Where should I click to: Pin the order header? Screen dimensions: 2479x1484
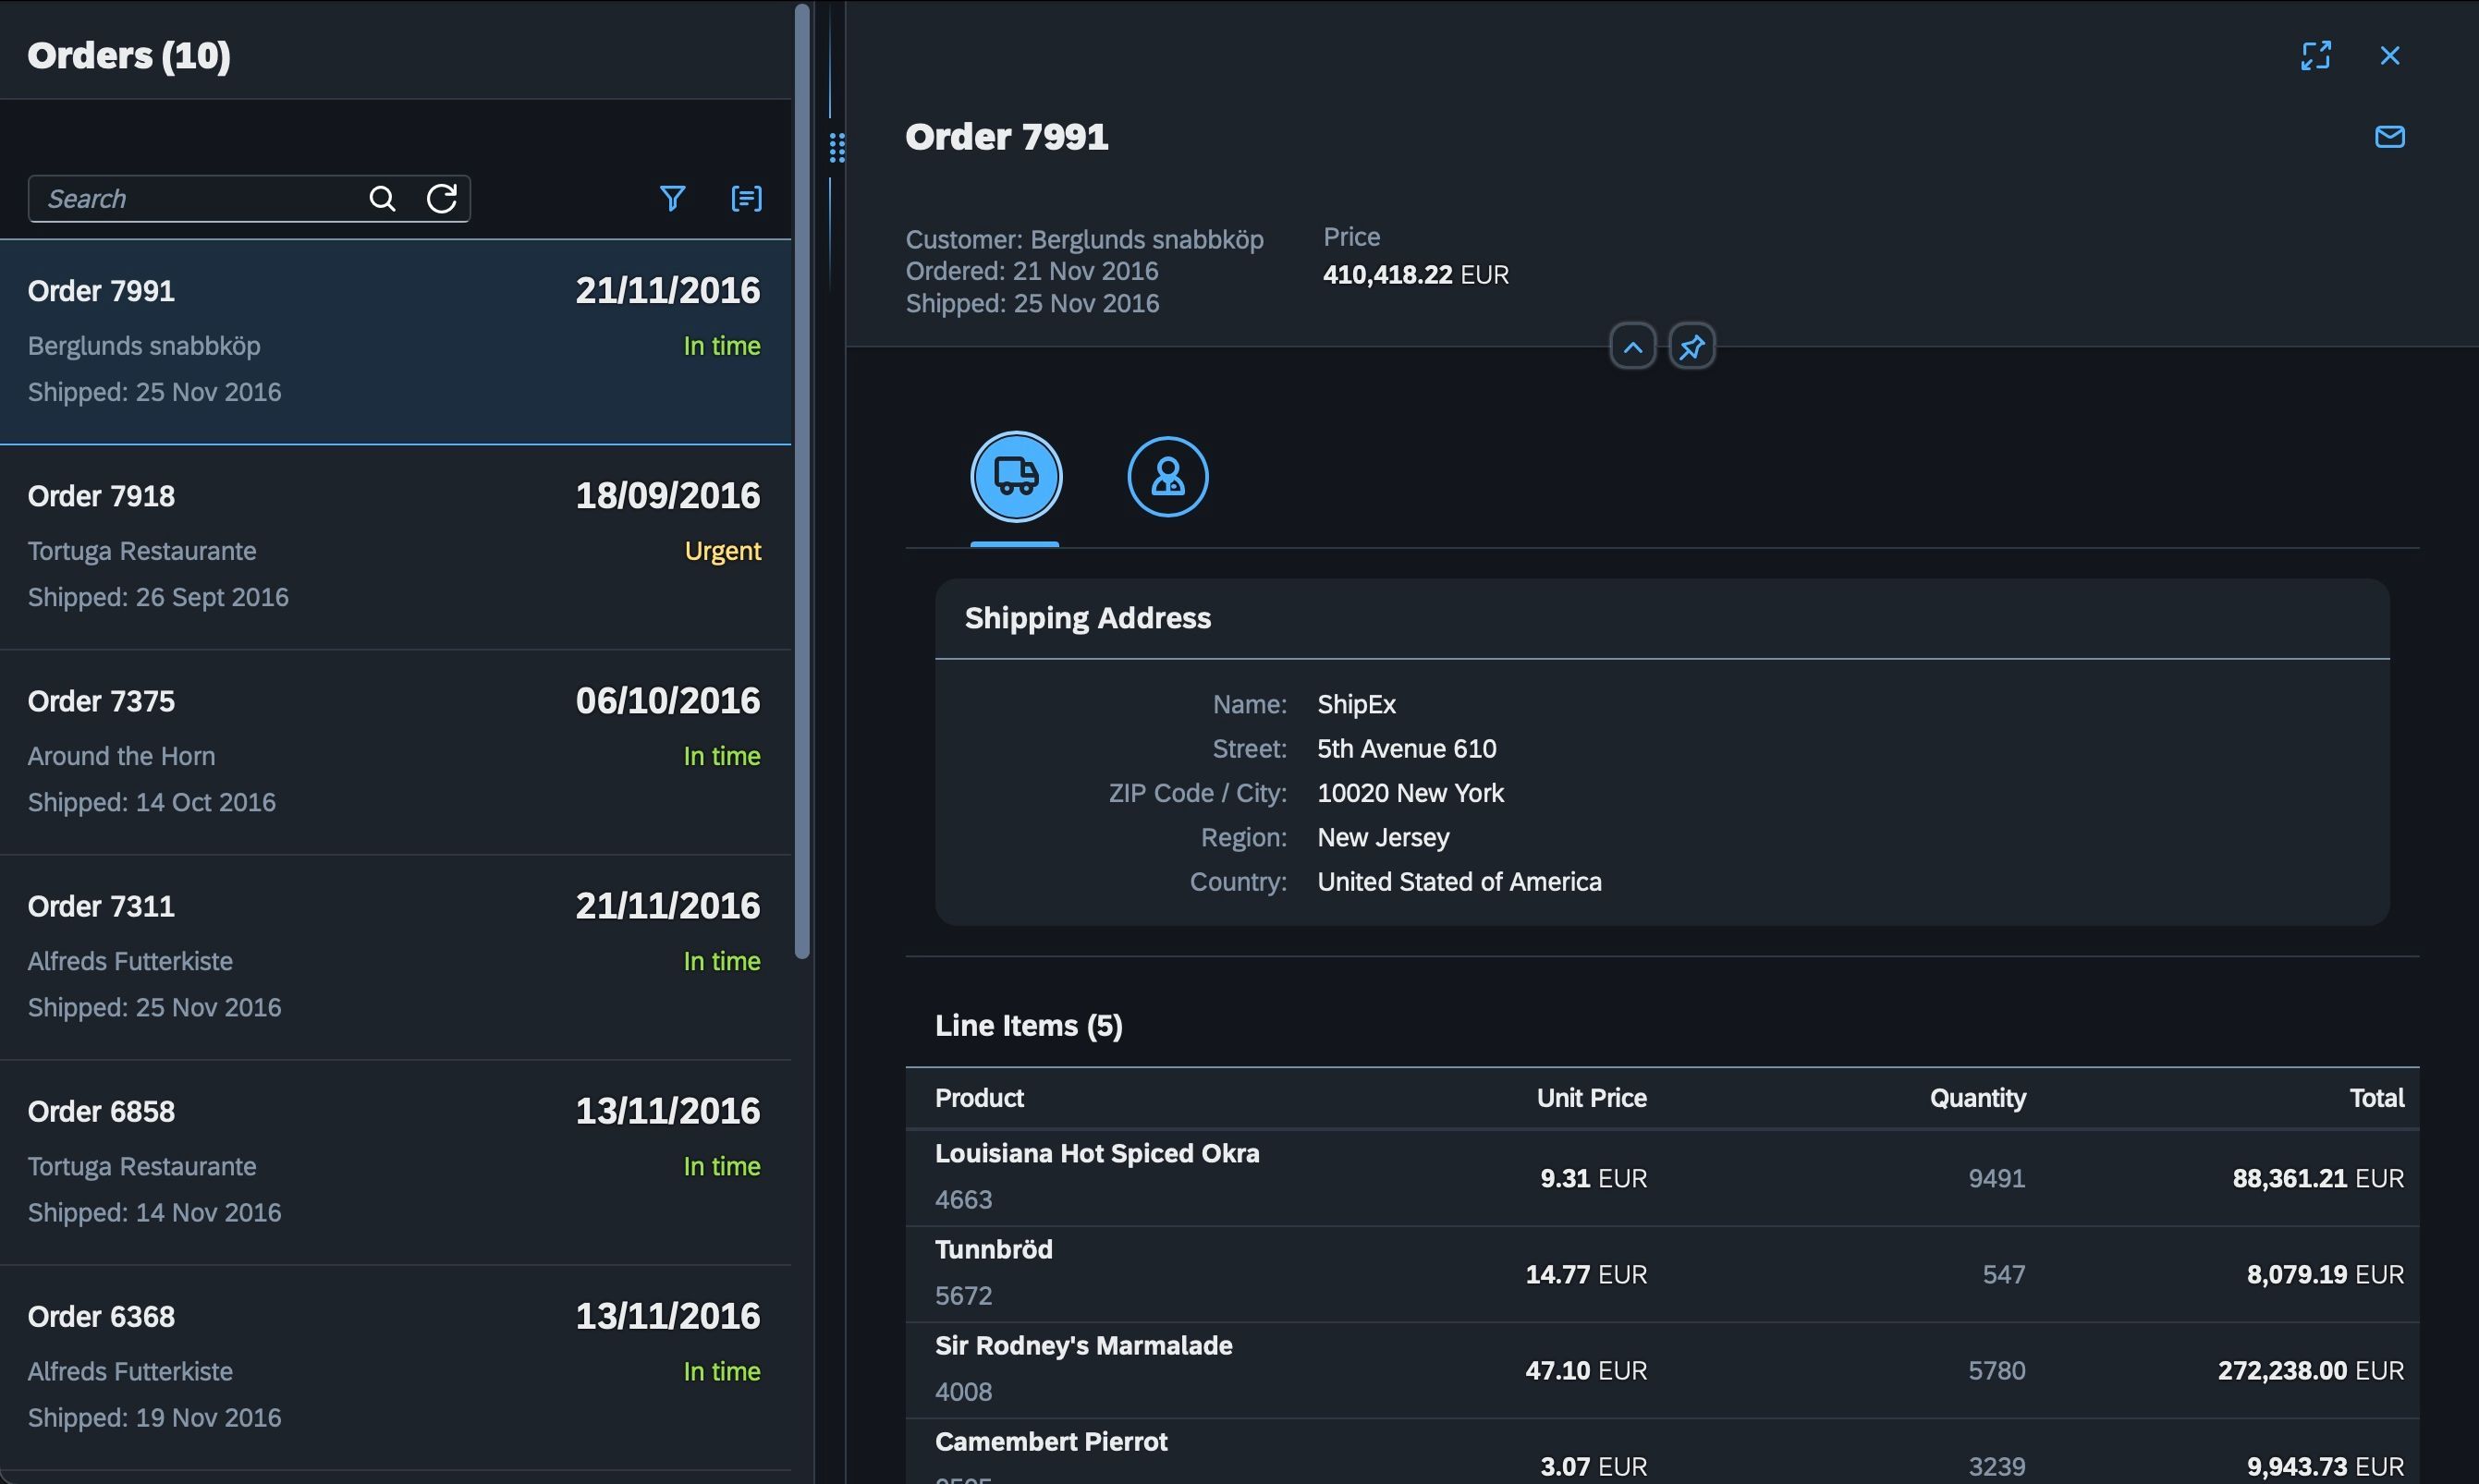pyautogui.click(x=1692, y=347)
